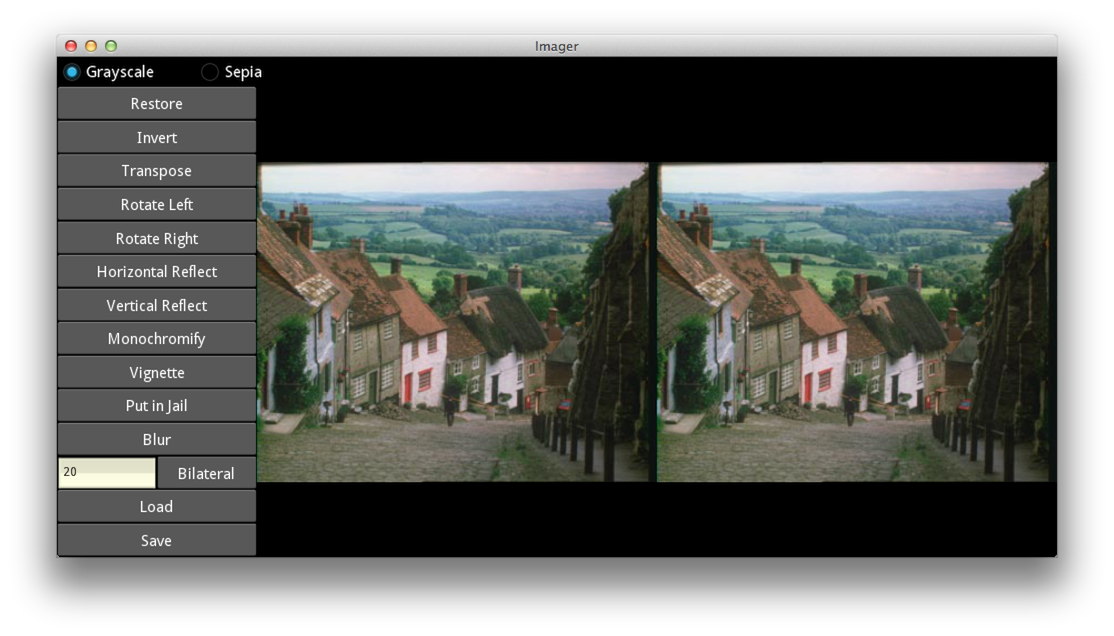The width and height of the screenshot is (1114, 636).
Task: Click the Put in Jail button
Action: click(x=157, y=406)
